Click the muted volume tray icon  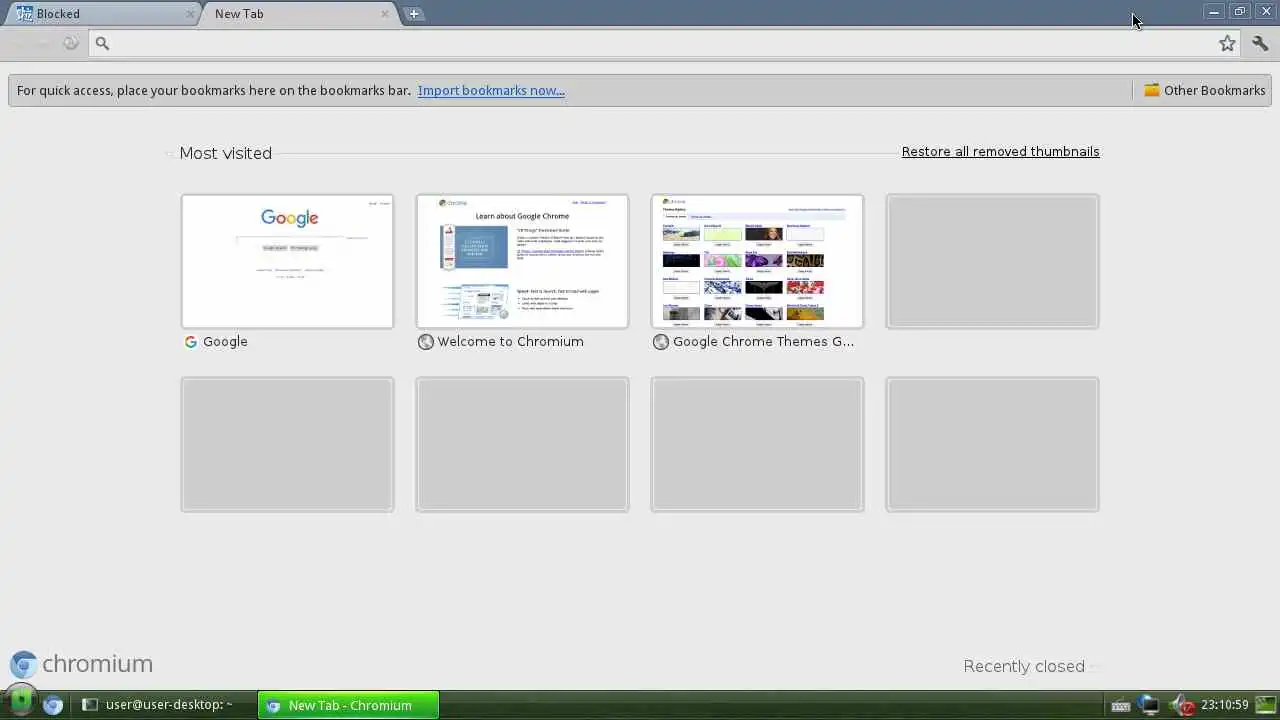pos(1182,706)
